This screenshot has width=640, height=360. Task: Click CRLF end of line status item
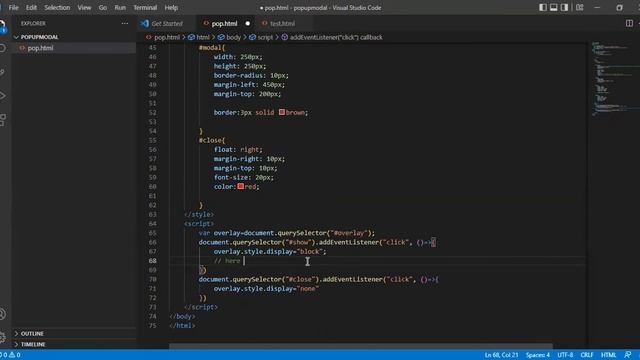click(x=587, y=355)
